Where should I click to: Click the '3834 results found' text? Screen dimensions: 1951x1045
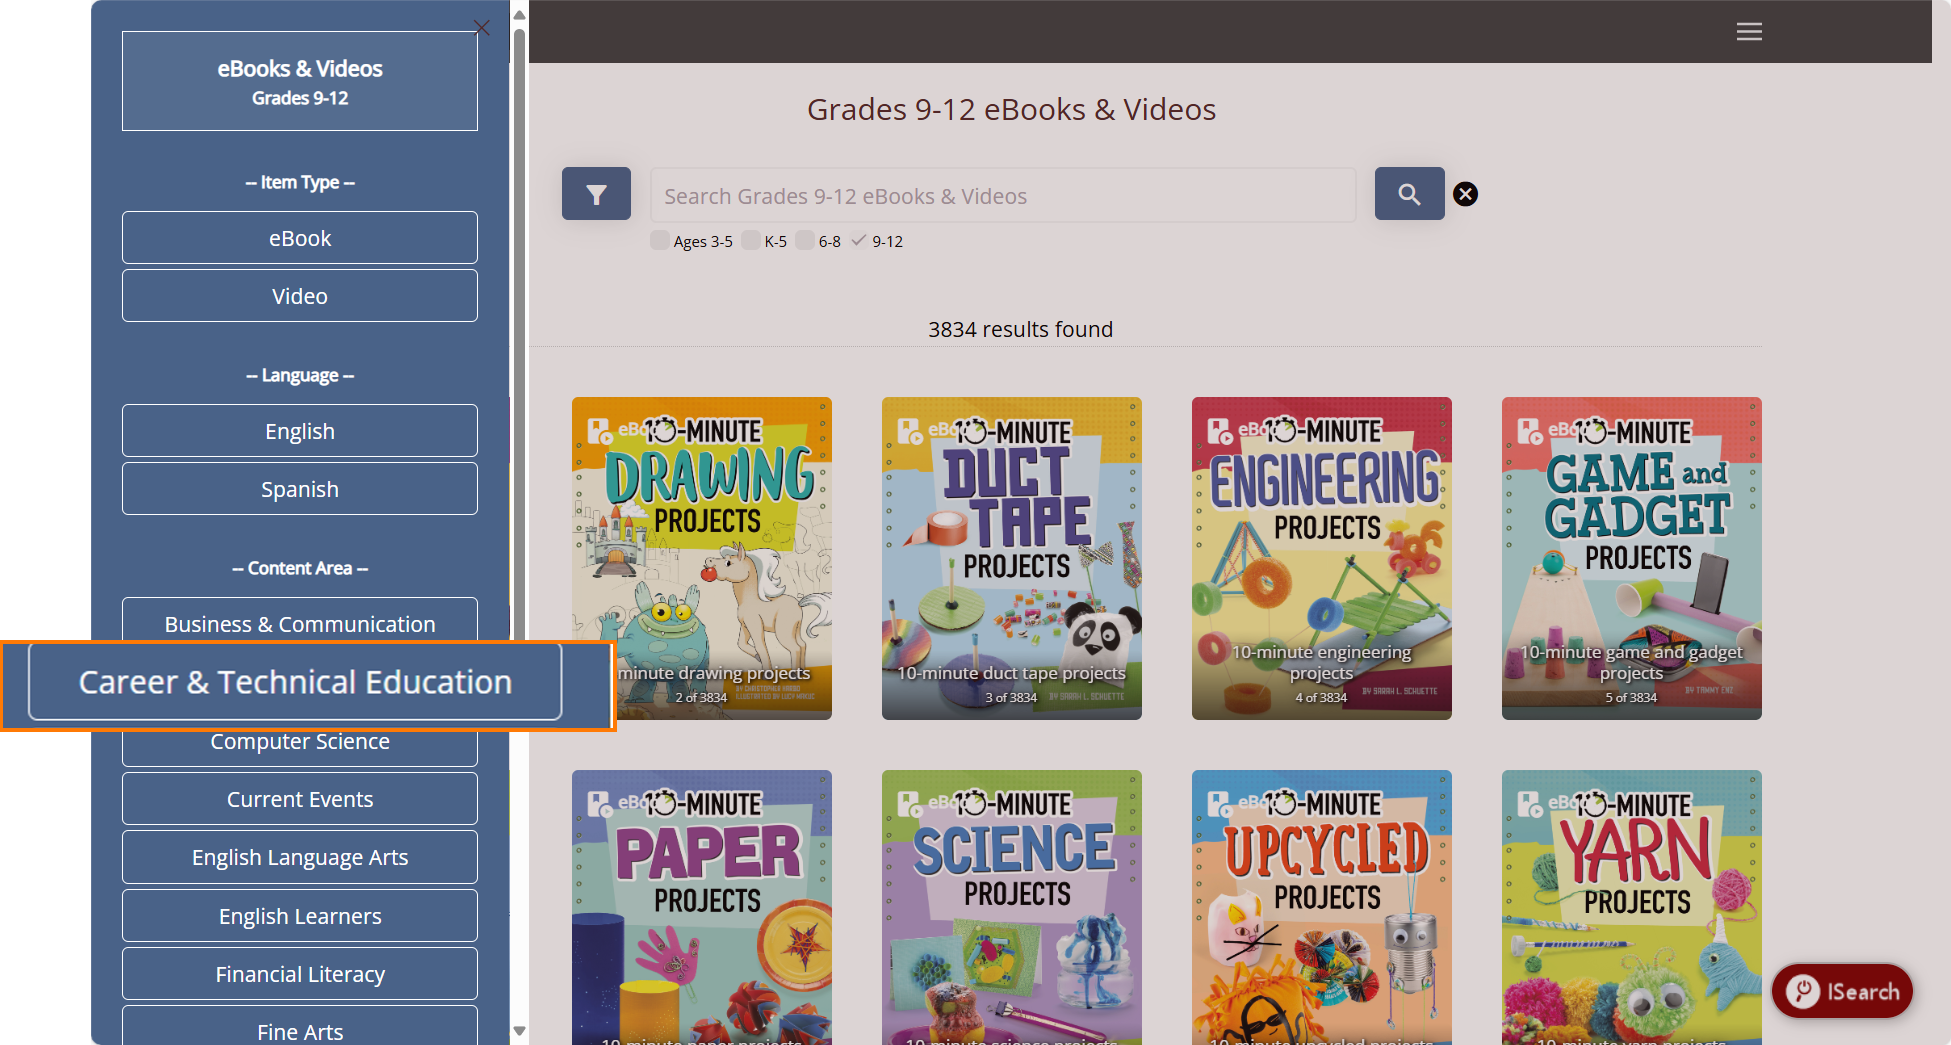coord(1020,329)
